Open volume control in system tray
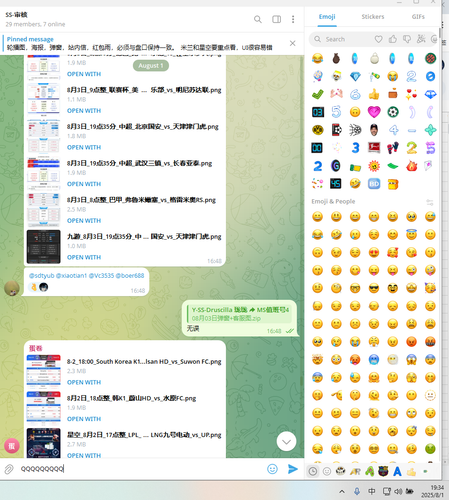Viewport: 449px width, 500px height. point(398,491)
